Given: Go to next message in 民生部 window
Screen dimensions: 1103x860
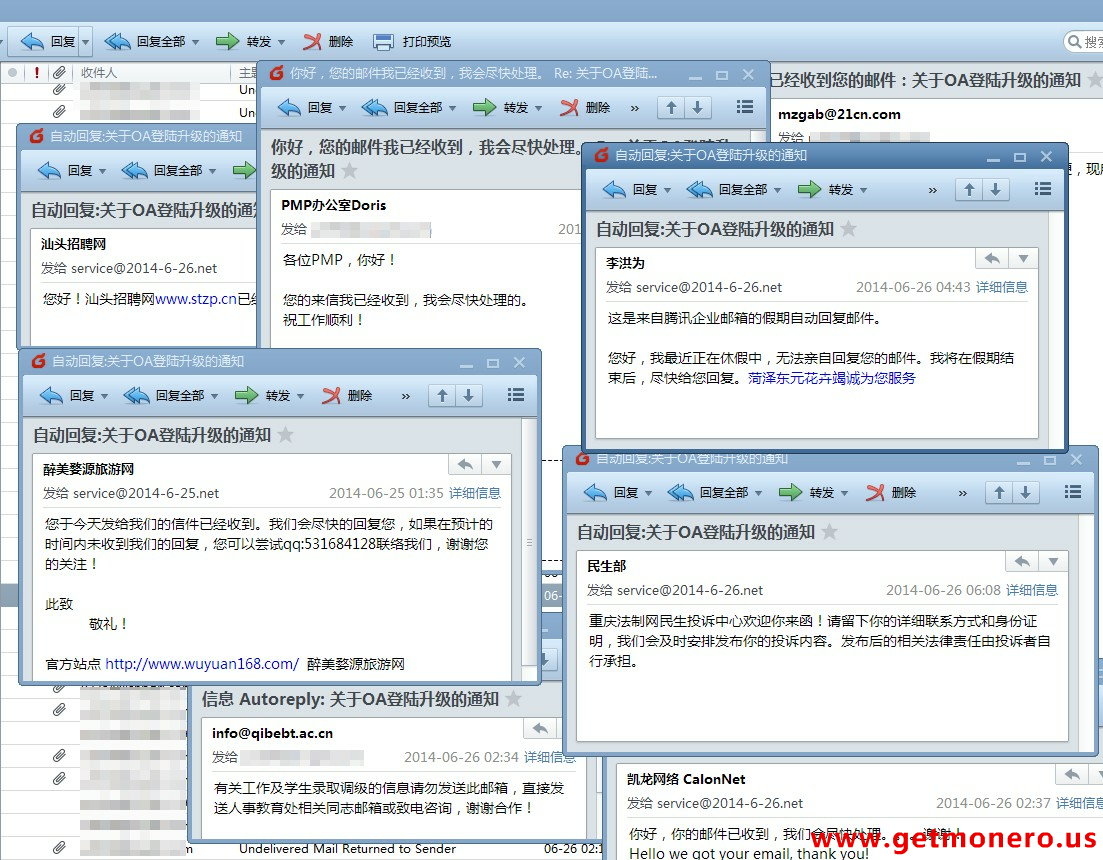Looking at the screenshot, I should click(1024, 492).
